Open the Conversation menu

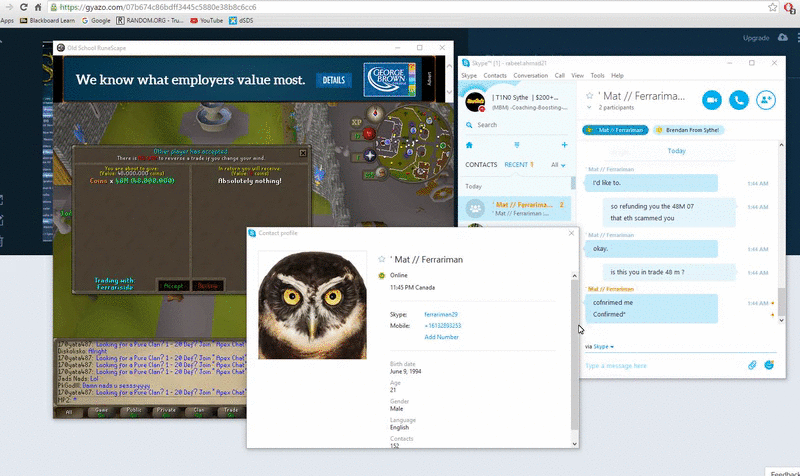click(531, 76)
